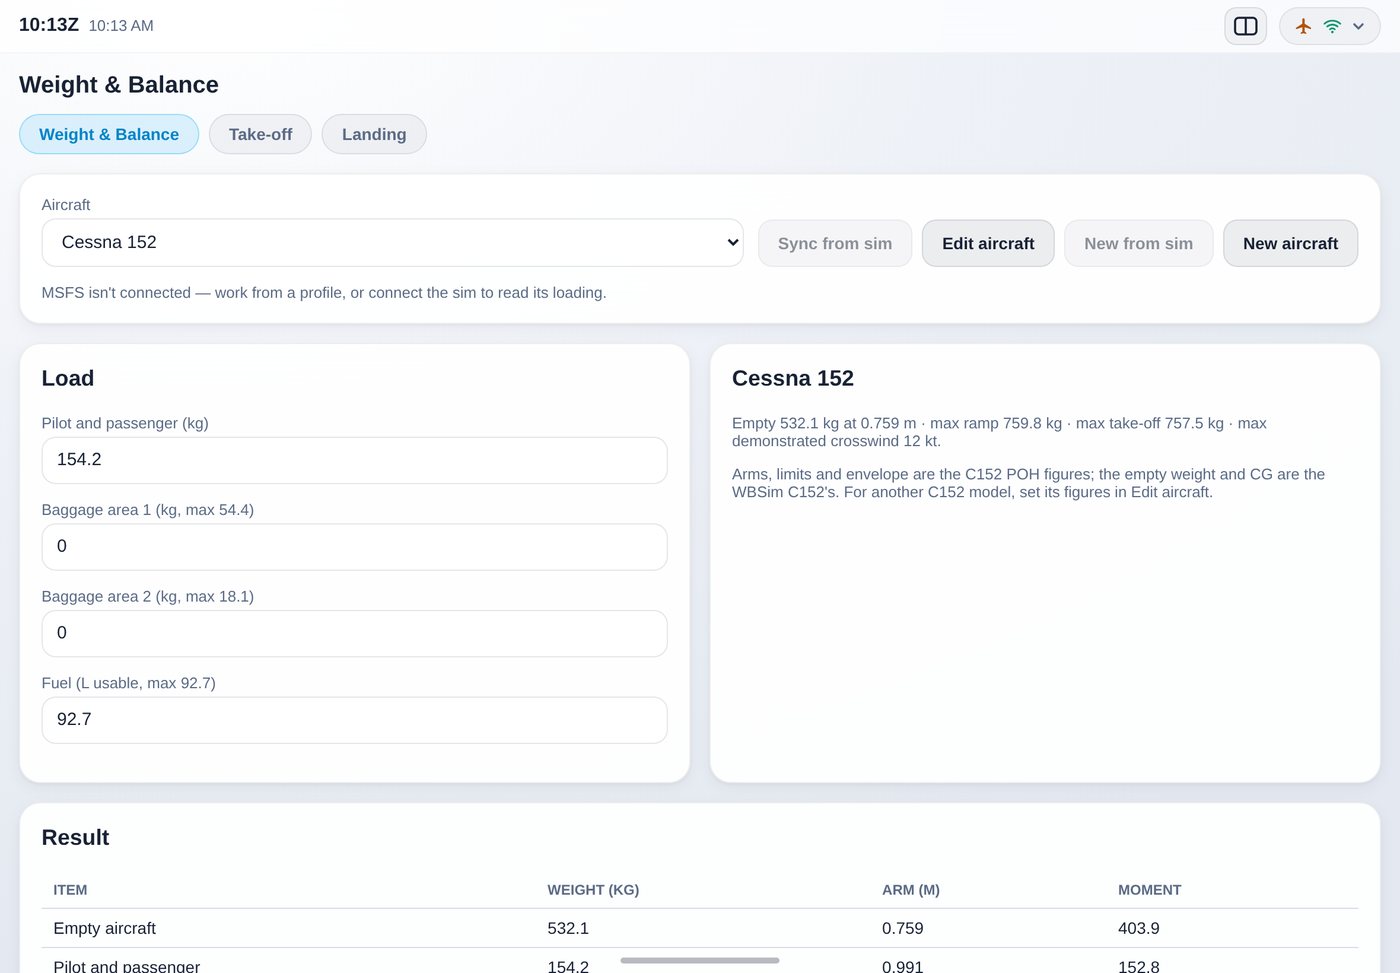Click the 10:13 AM local time
1400x973 pixels.
point(121,26)
